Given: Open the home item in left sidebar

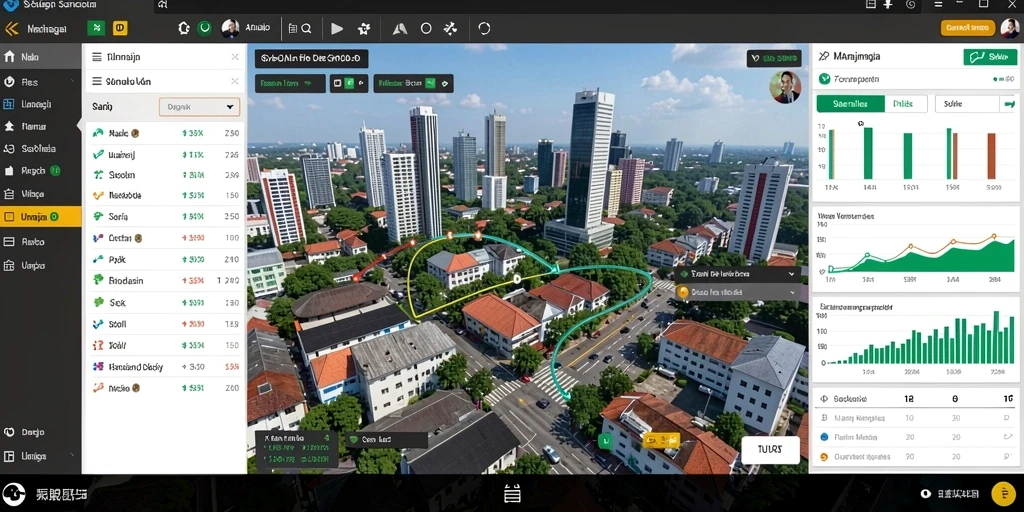Looking at the screenshot, I should click(x=40, y=57).
